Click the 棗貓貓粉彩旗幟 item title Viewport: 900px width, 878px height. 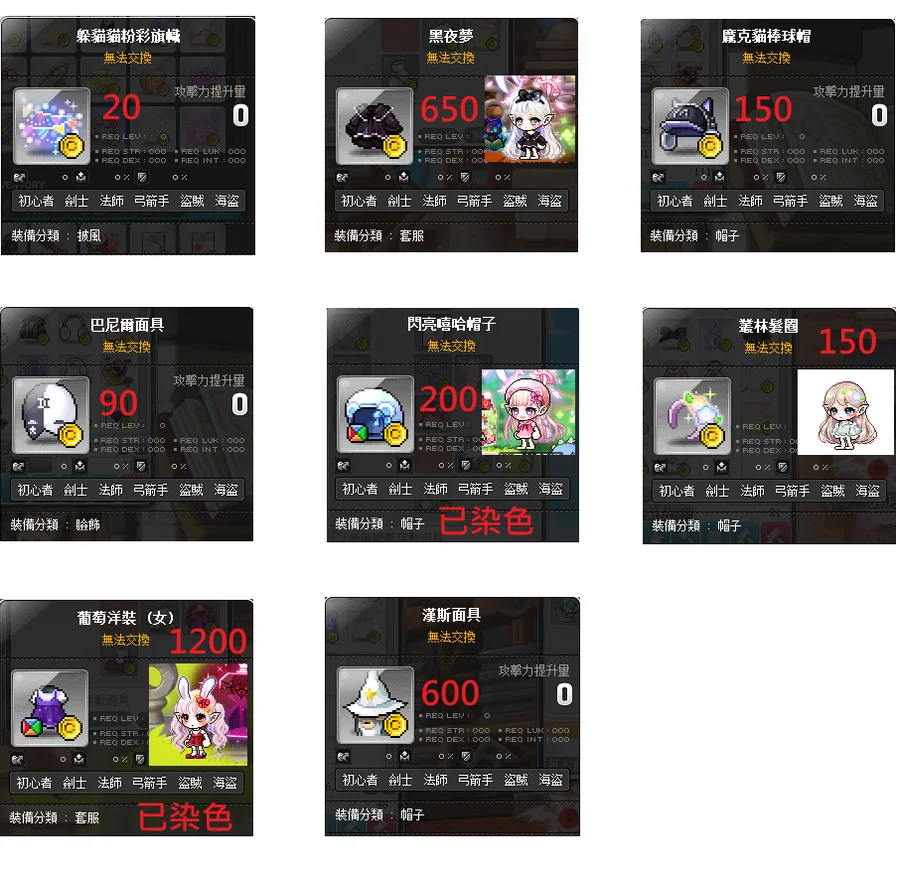click(x=129, y=36)
